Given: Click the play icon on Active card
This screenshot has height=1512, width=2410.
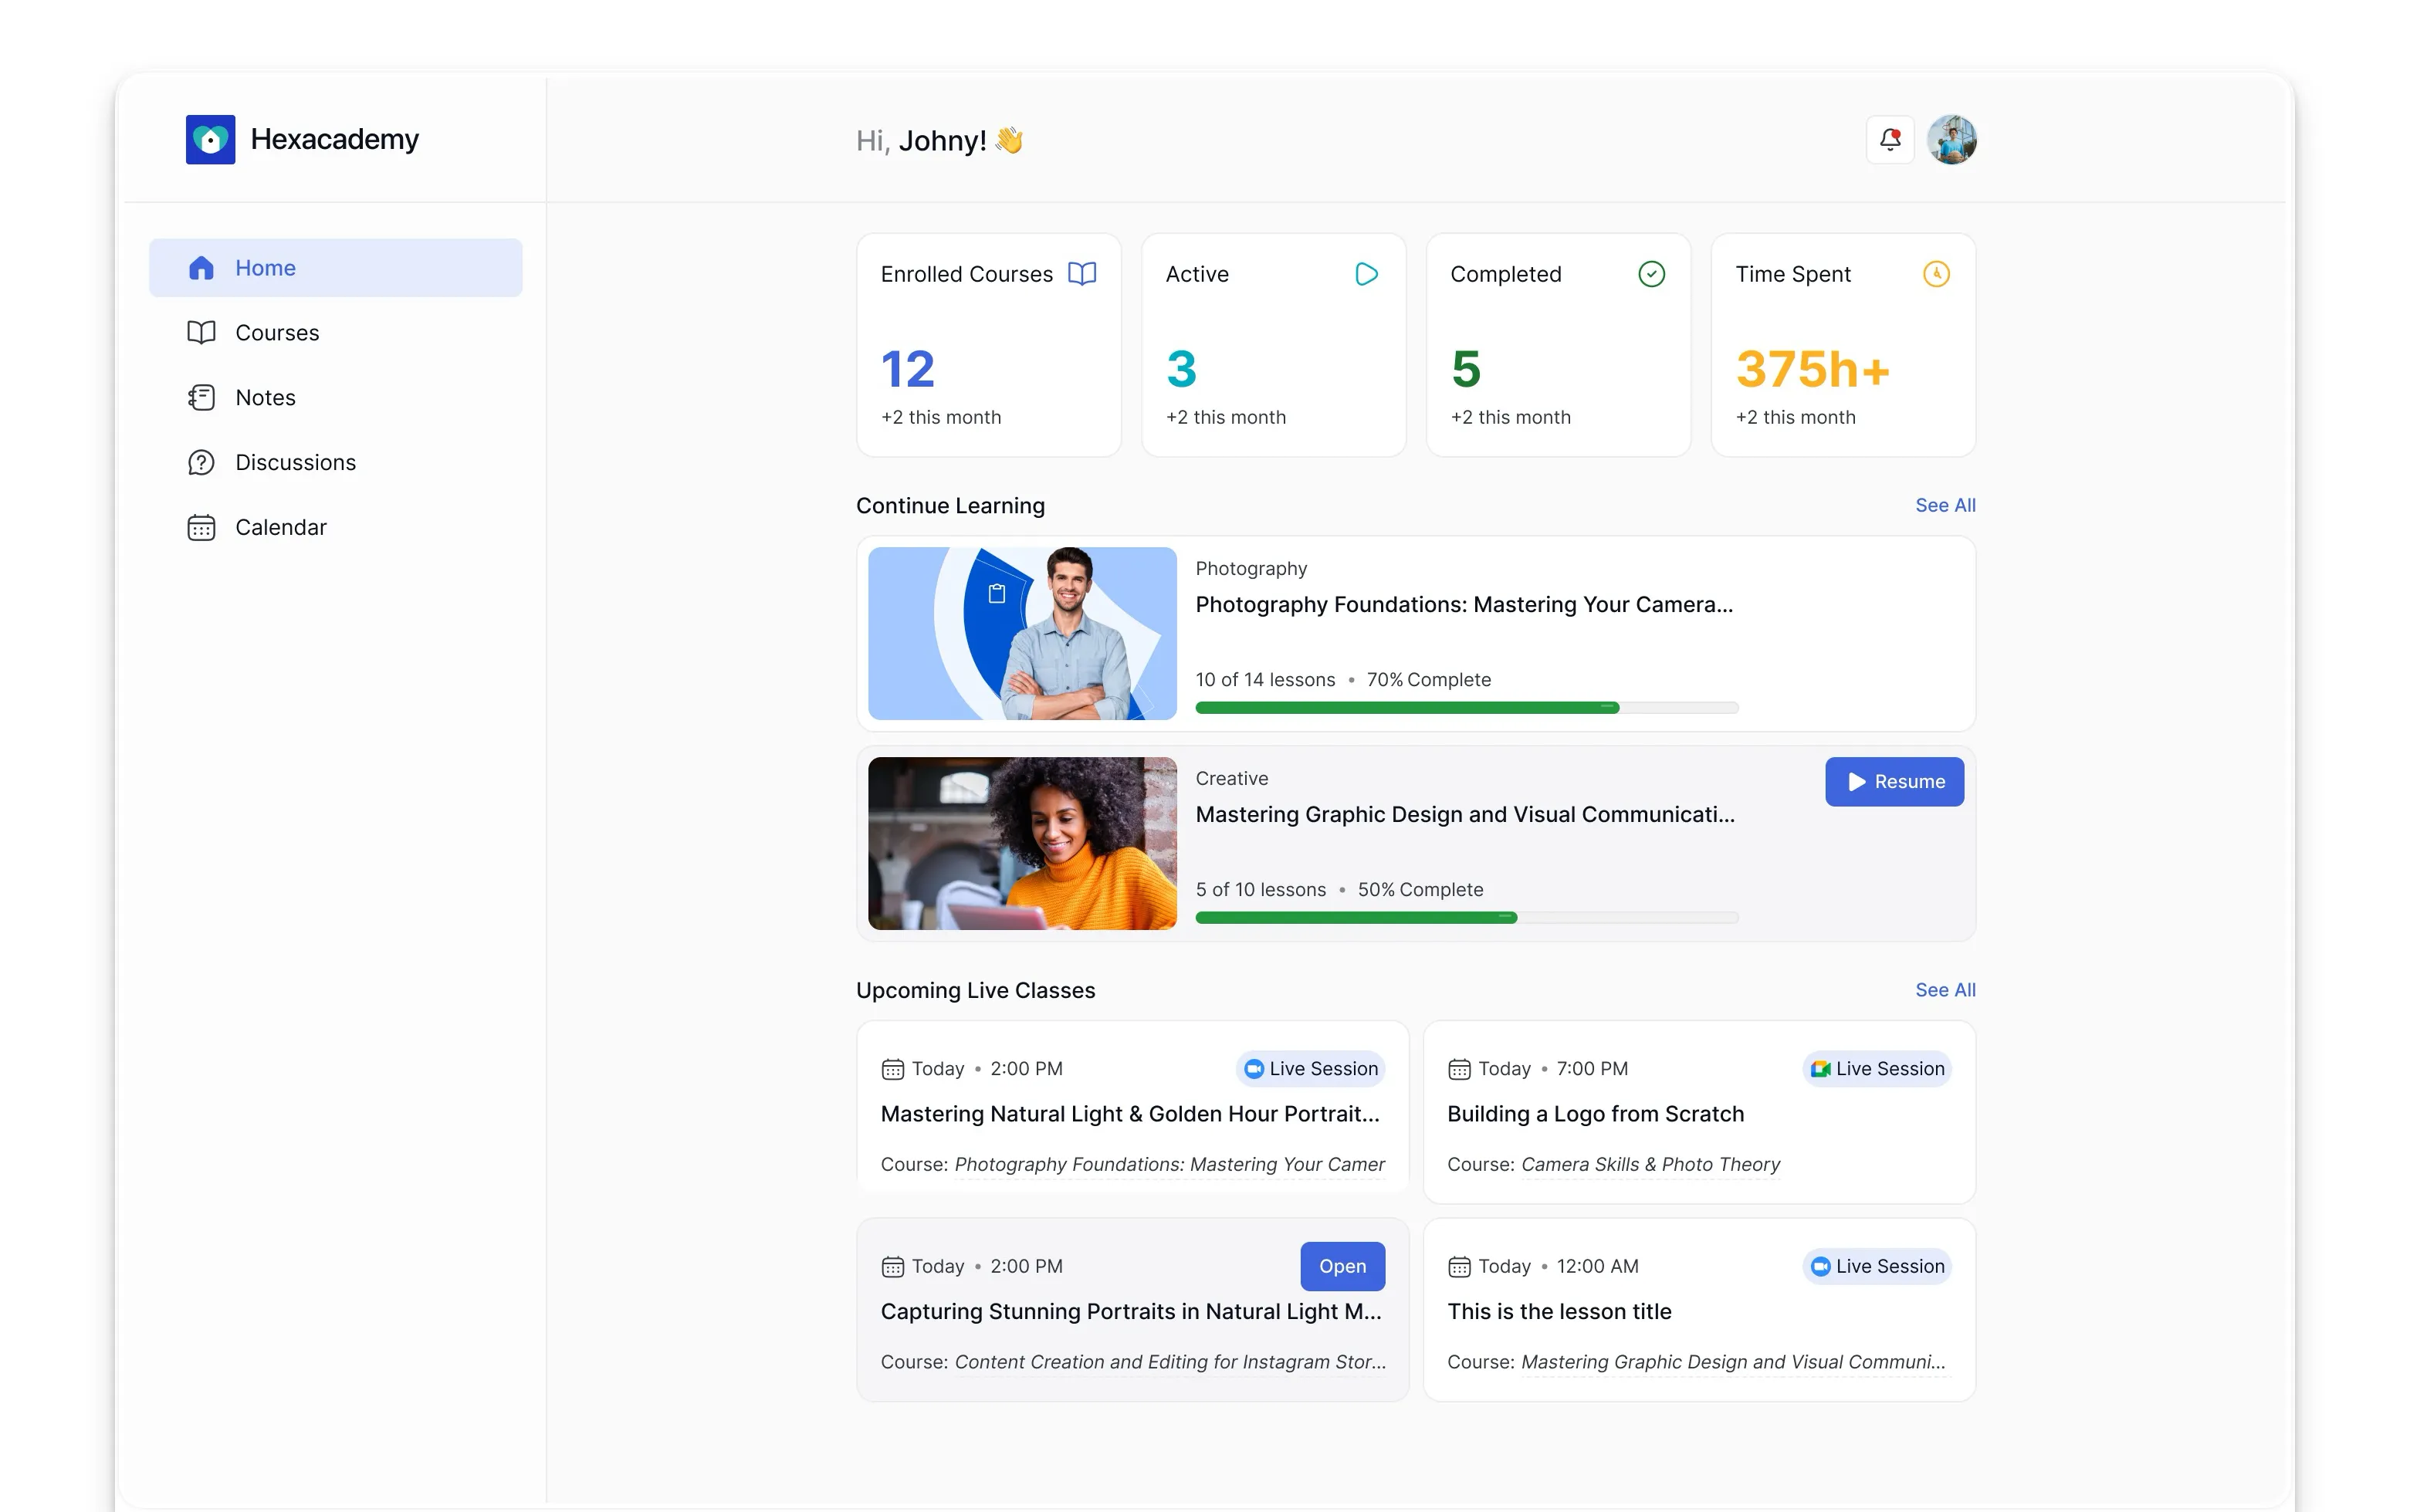Looking at the screenshot, I should point(1366,274).
